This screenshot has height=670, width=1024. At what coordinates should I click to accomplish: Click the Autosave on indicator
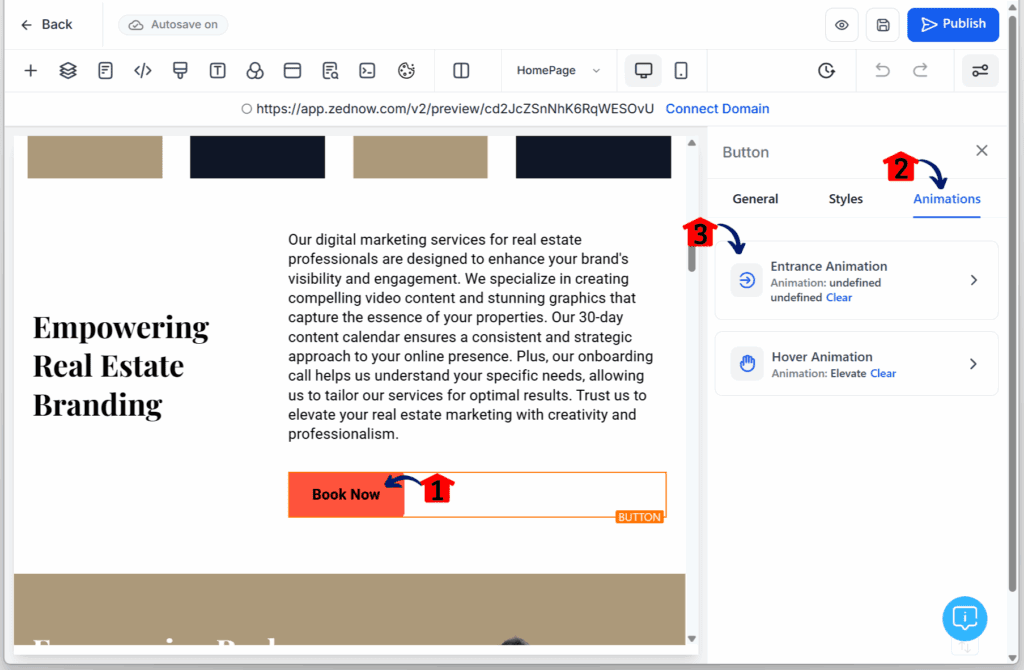[x=173, y=25]
